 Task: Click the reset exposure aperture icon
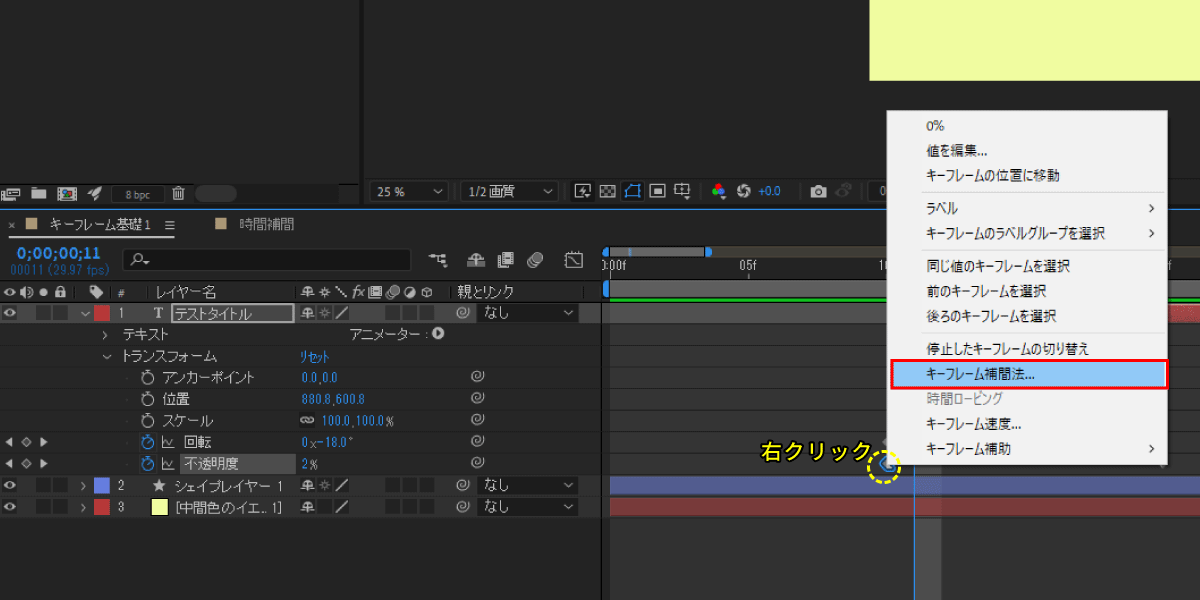coord(743,191)
